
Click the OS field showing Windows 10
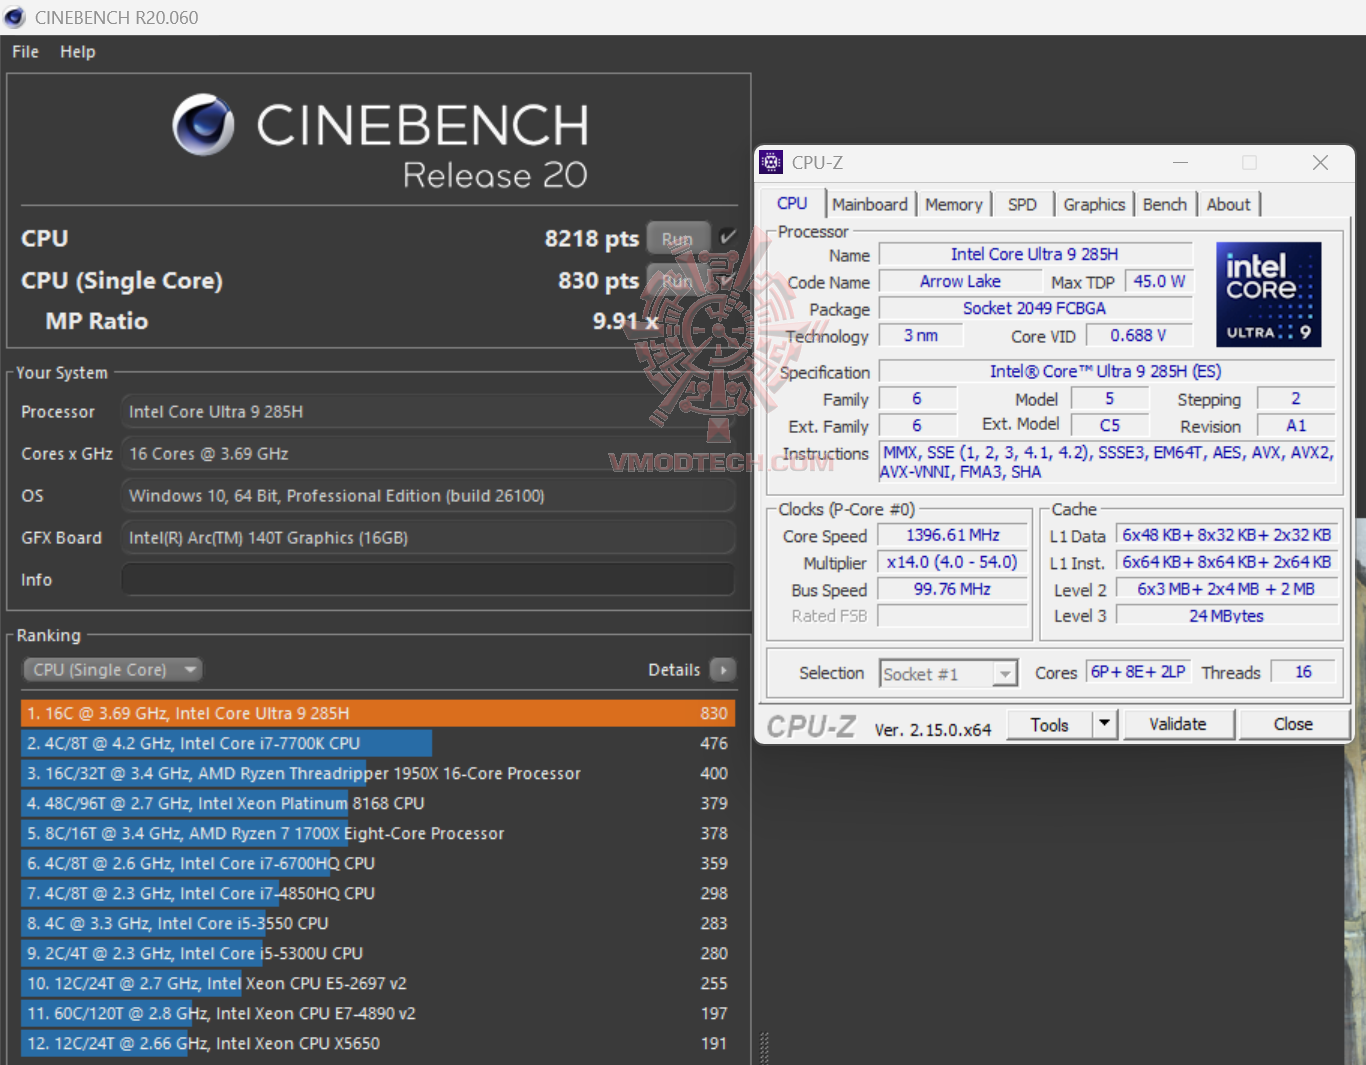[428, 496]
